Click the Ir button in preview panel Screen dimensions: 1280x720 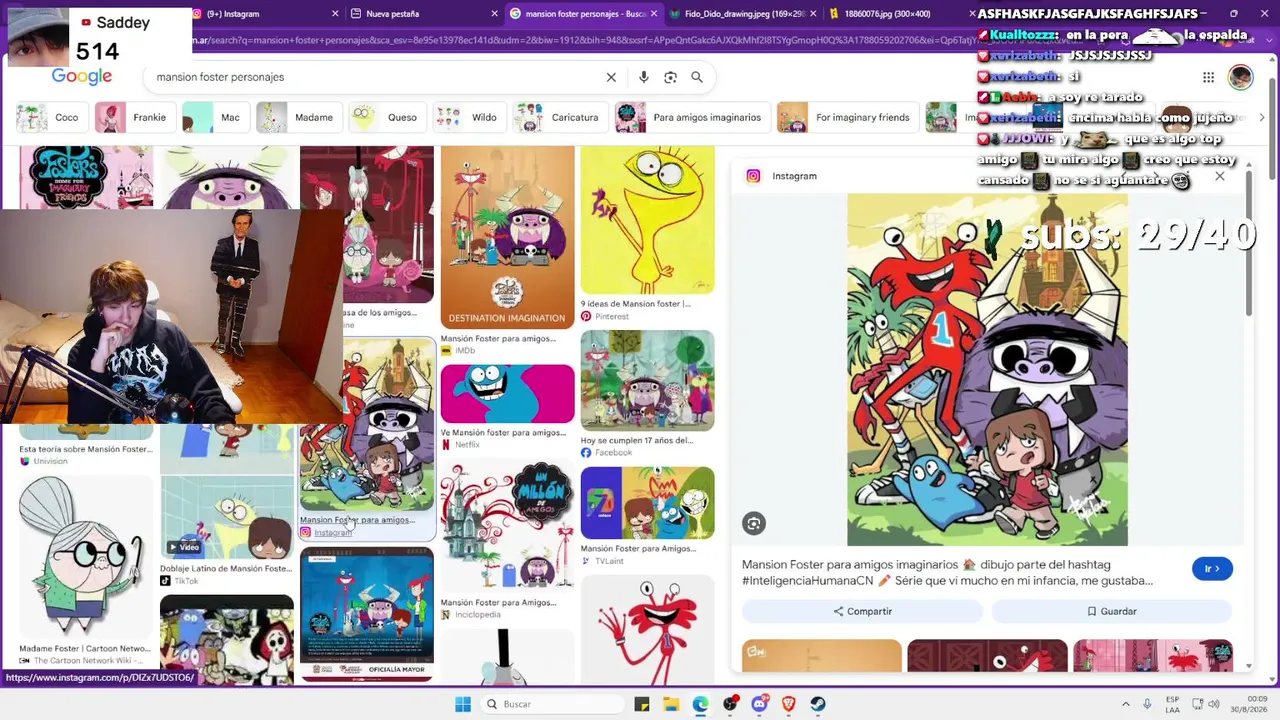[1212, 569]
